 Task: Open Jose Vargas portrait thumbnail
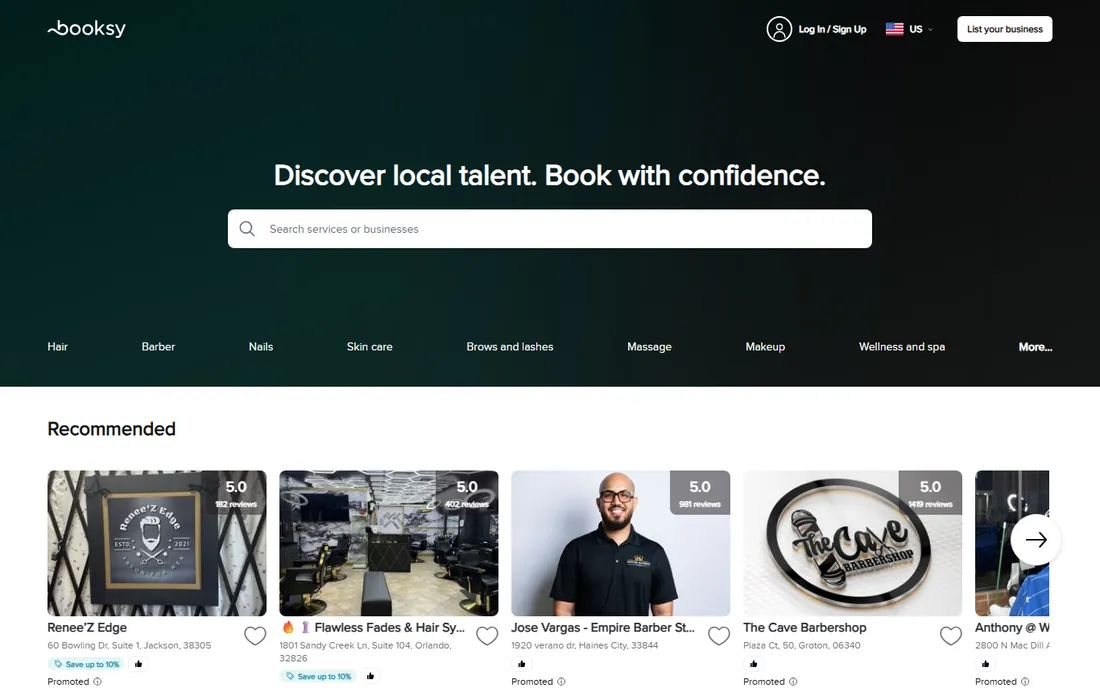pyautogui.click(x=620, y=543)
